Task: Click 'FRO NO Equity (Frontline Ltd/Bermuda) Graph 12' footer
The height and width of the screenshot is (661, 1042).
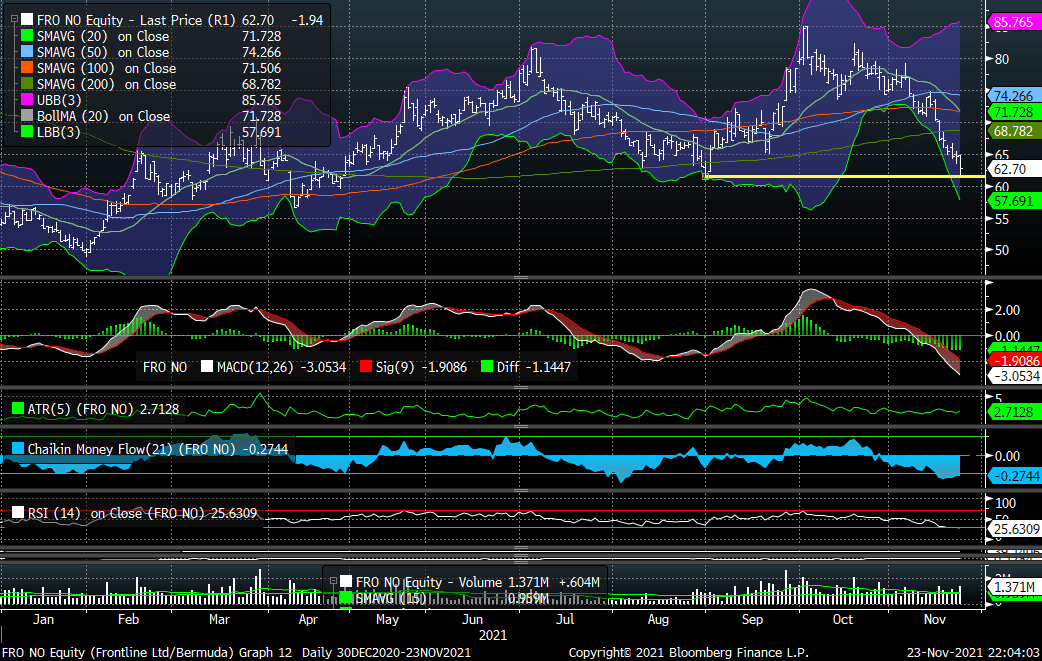Action: pyautogui.click(x=148, y=652)
